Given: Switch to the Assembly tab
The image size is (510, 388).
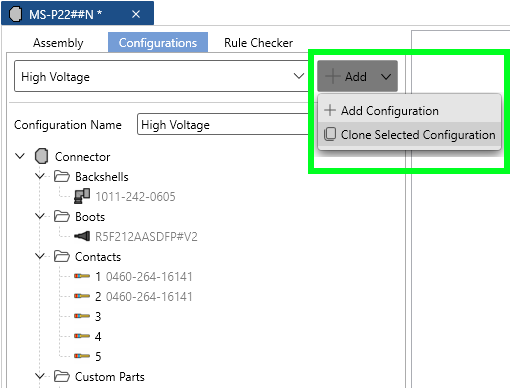Looking at the screenshot, I should [x=58, y=43].
